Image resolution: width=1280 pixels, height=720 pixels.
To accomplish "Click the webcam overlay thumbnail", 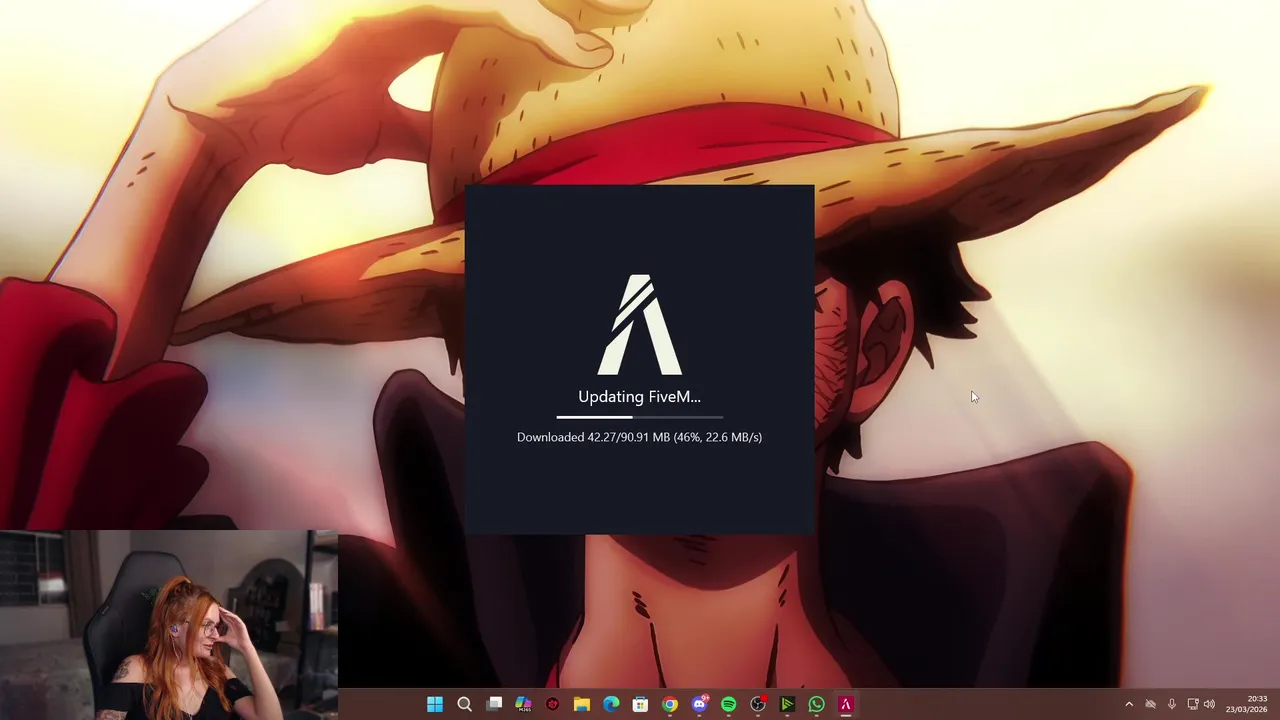I will [169, 625].
